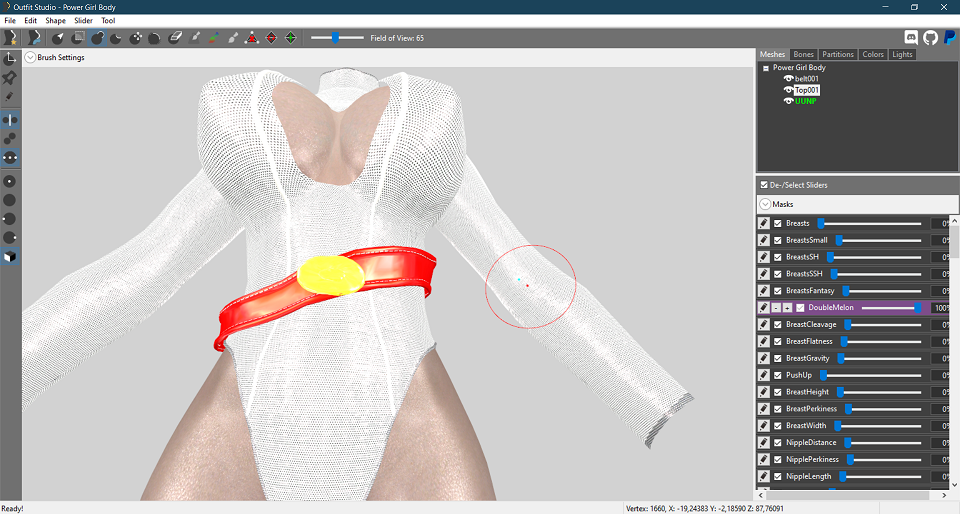Open the Shape menu
This screenshot has height=514, width=960.
55,20
